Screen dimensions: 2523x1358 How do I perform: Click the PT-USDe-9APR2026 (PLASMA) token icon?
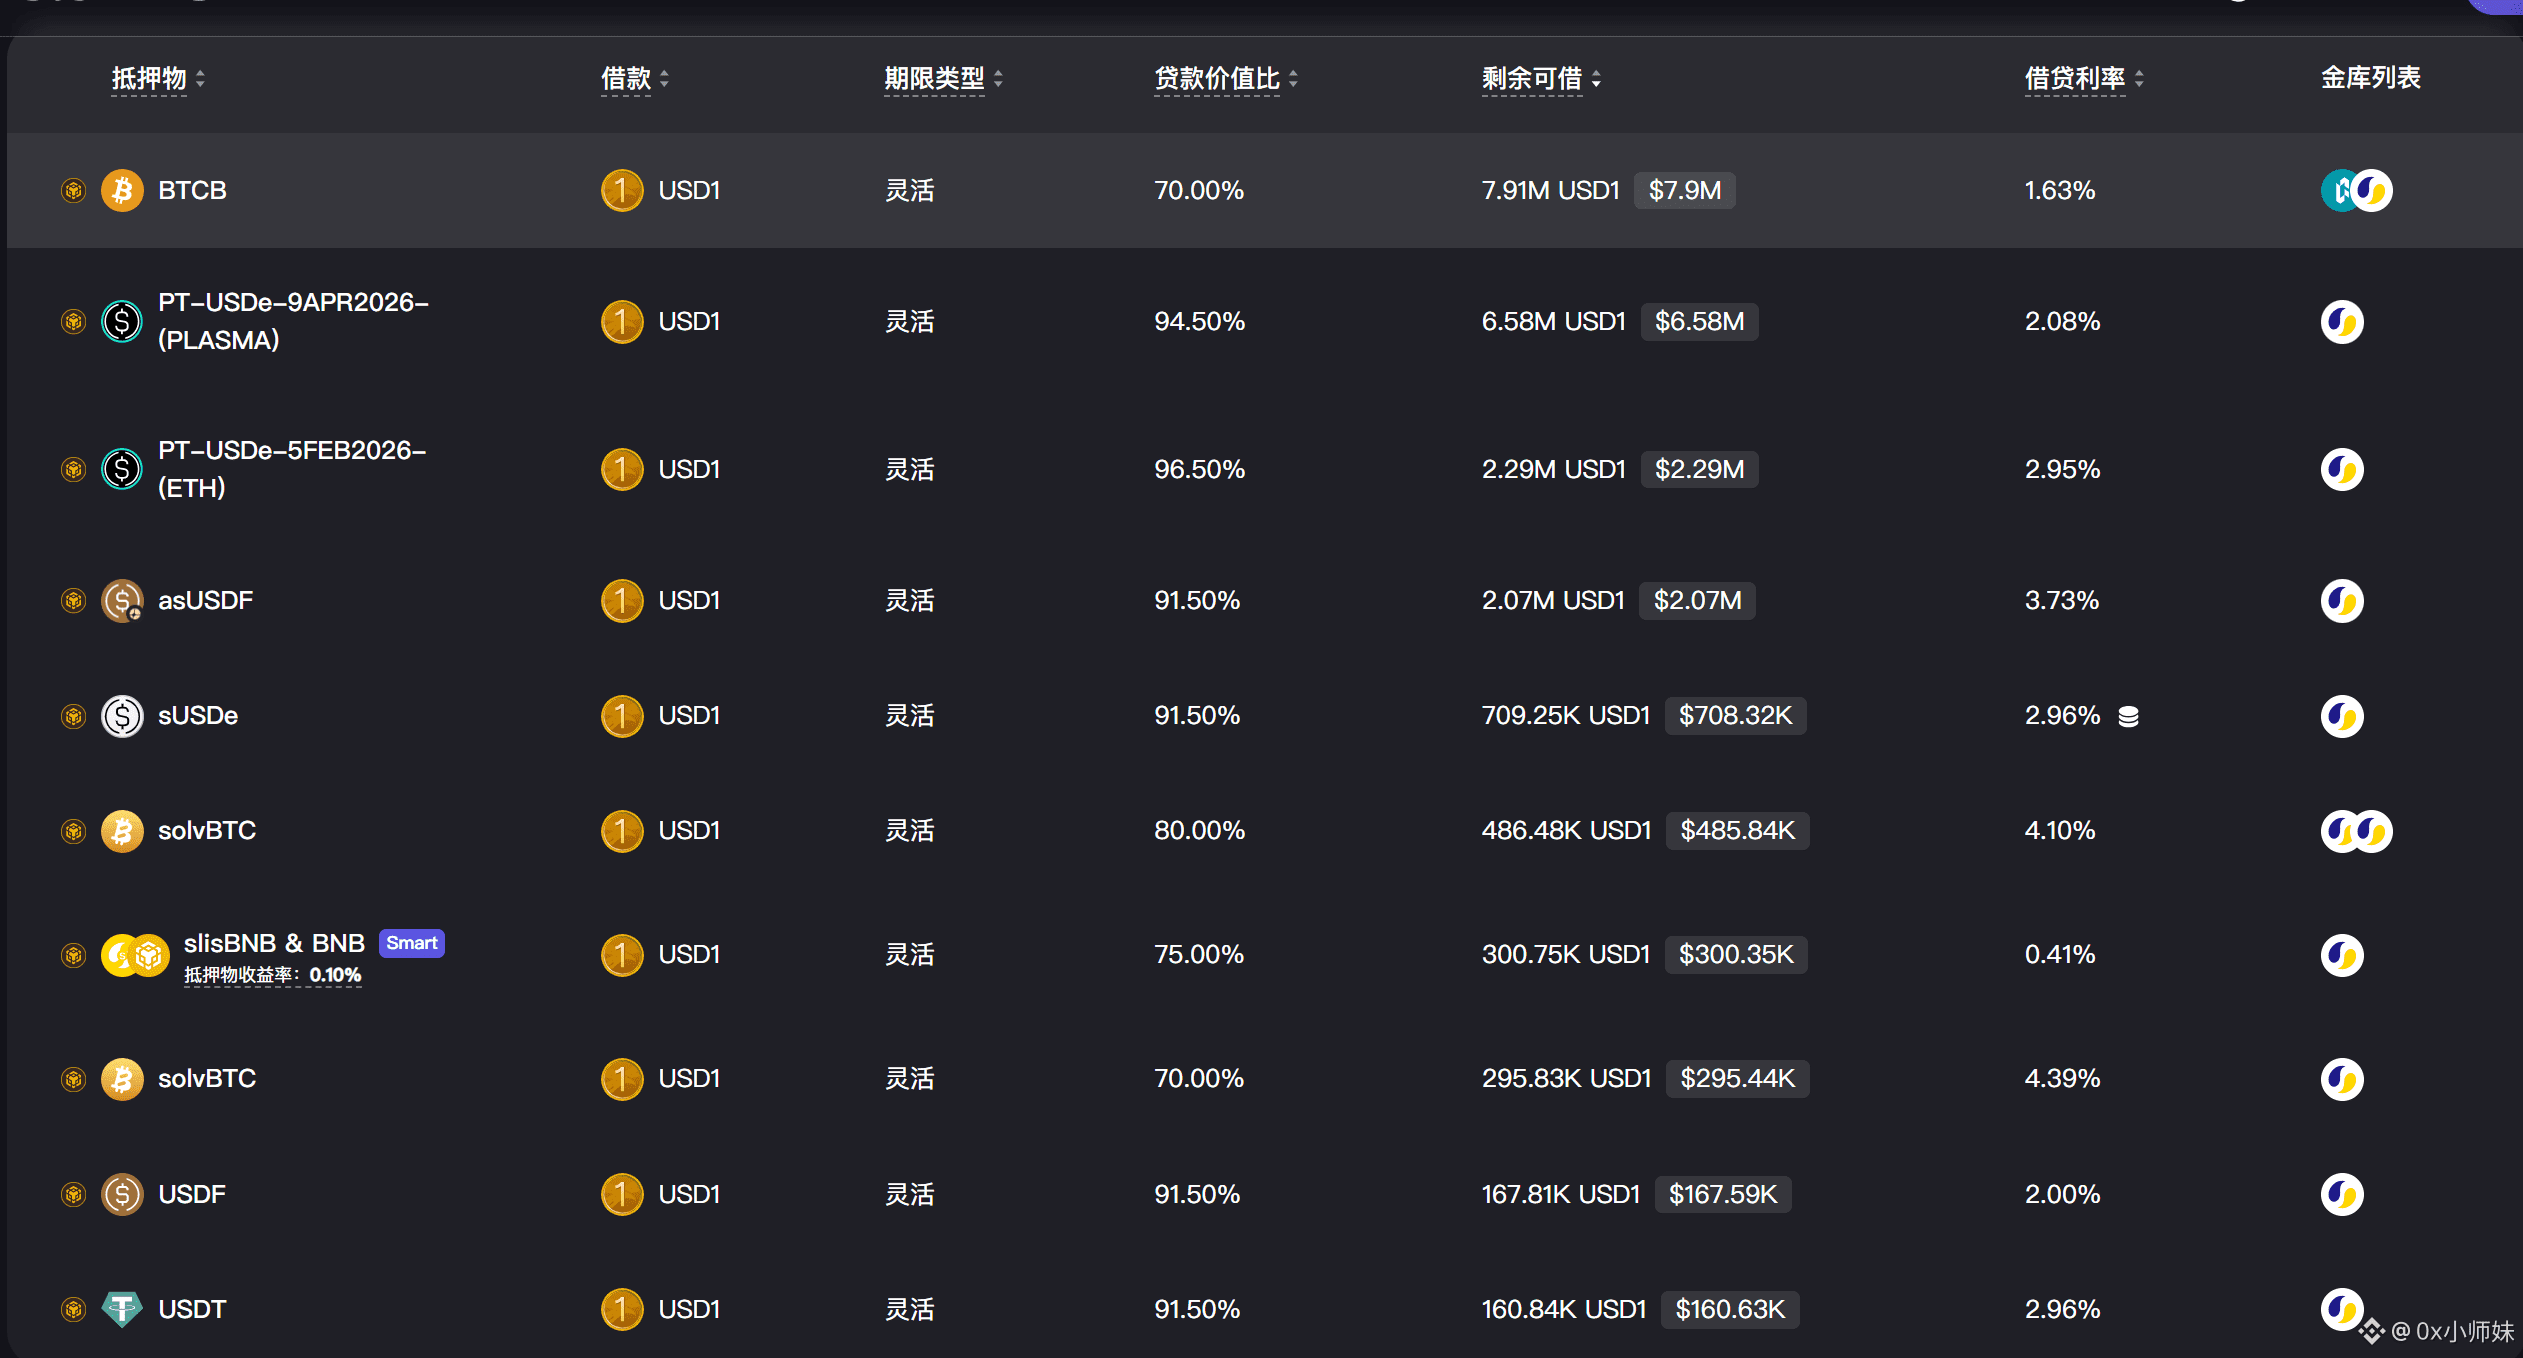point(122,321)
